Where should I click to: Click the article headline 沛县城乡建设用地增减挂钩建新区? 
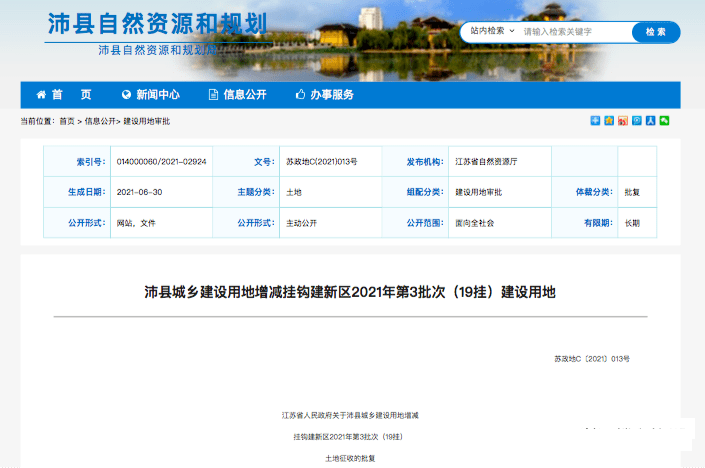pos(350,292)
